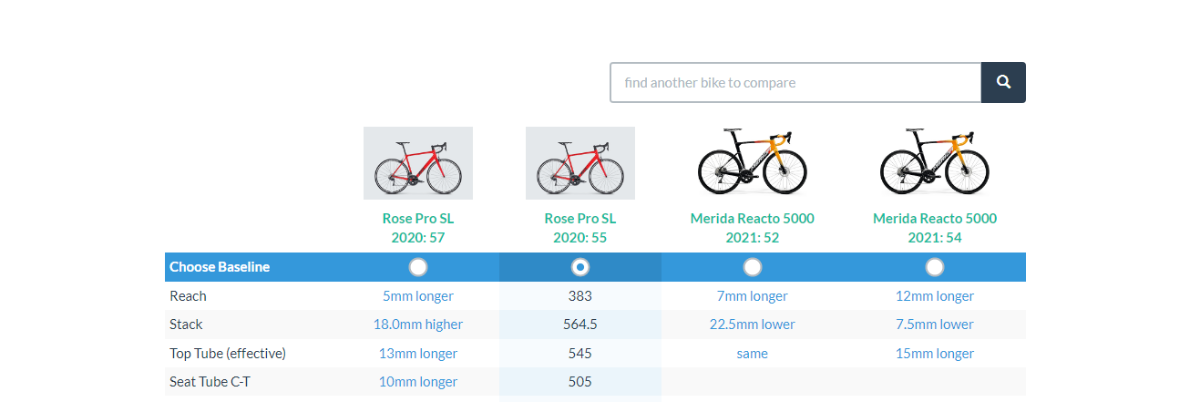Follow the Merida Reacto 5000 2021: 52 link

pyautogui.click(x=752, y=228)
